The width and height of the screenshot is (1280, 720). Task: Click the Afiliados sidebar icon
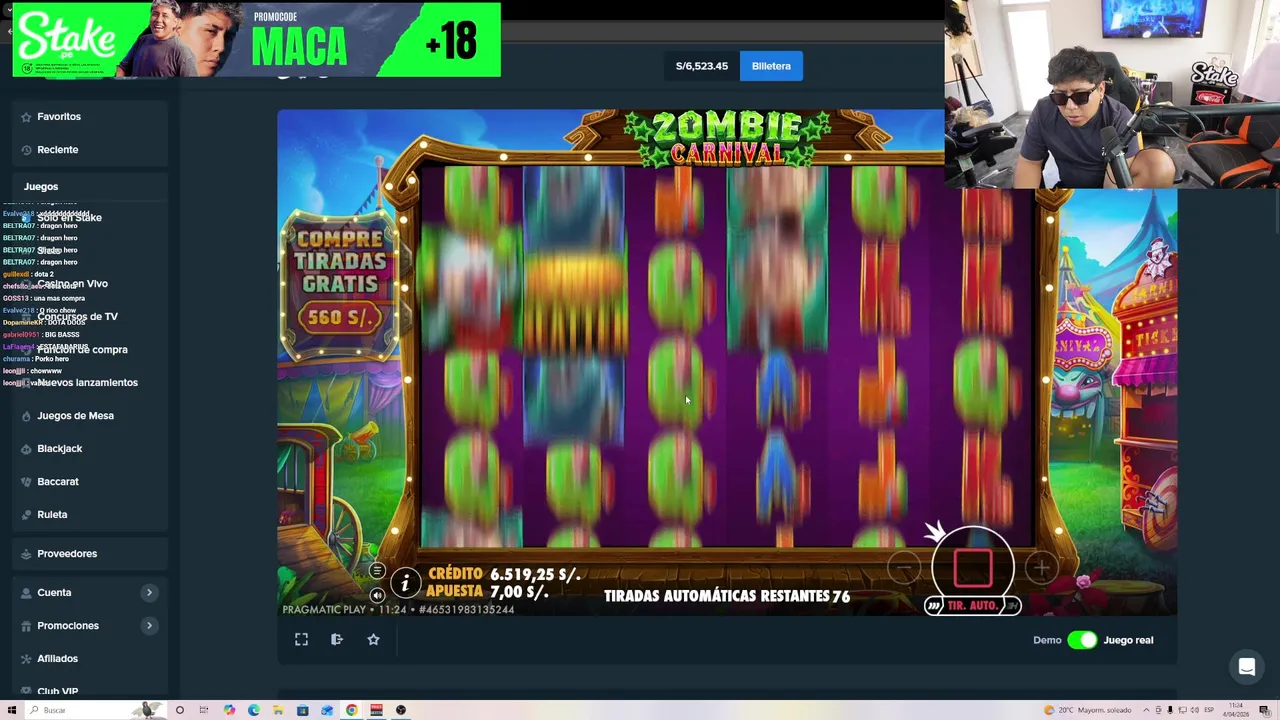pos(26,659)
